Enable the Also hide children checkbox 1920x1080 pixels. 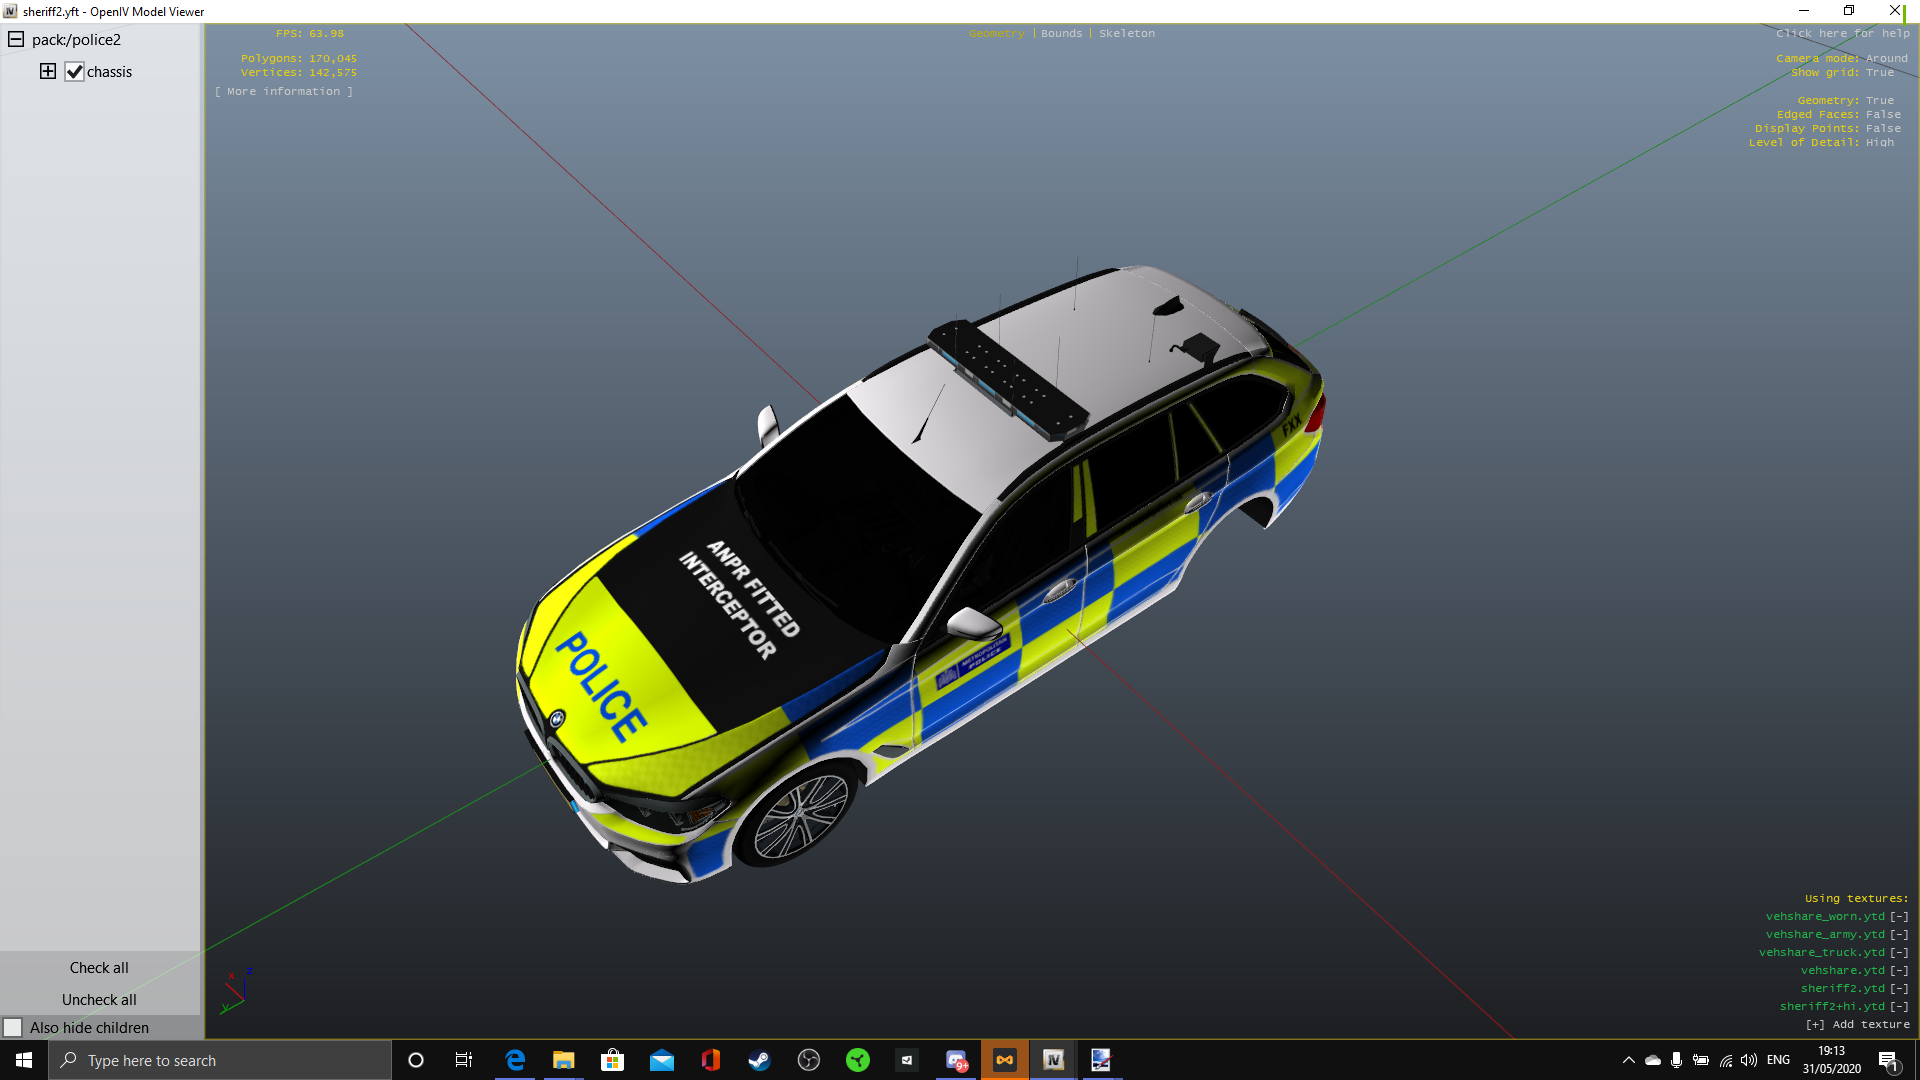click(13, 1027)
